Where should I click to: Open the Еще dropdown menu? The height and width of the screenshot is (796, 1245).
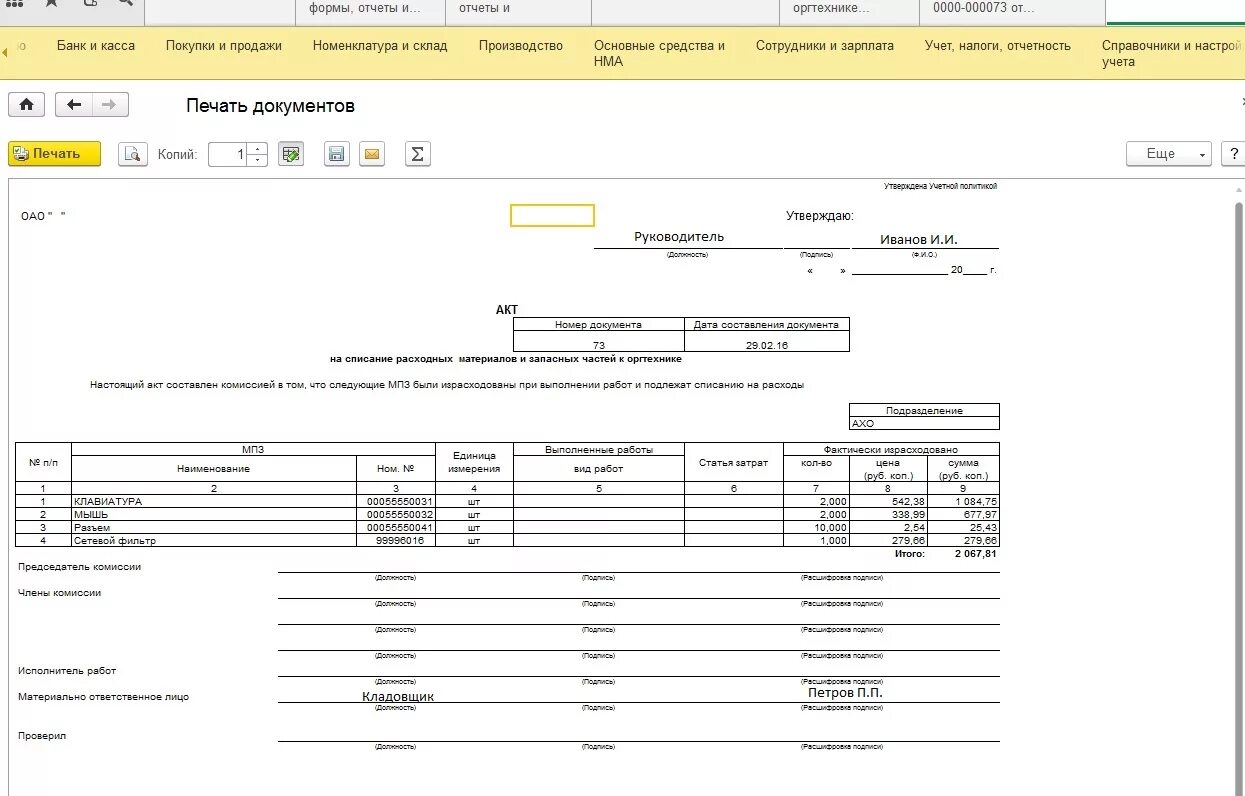click(x=1169, y=154)
